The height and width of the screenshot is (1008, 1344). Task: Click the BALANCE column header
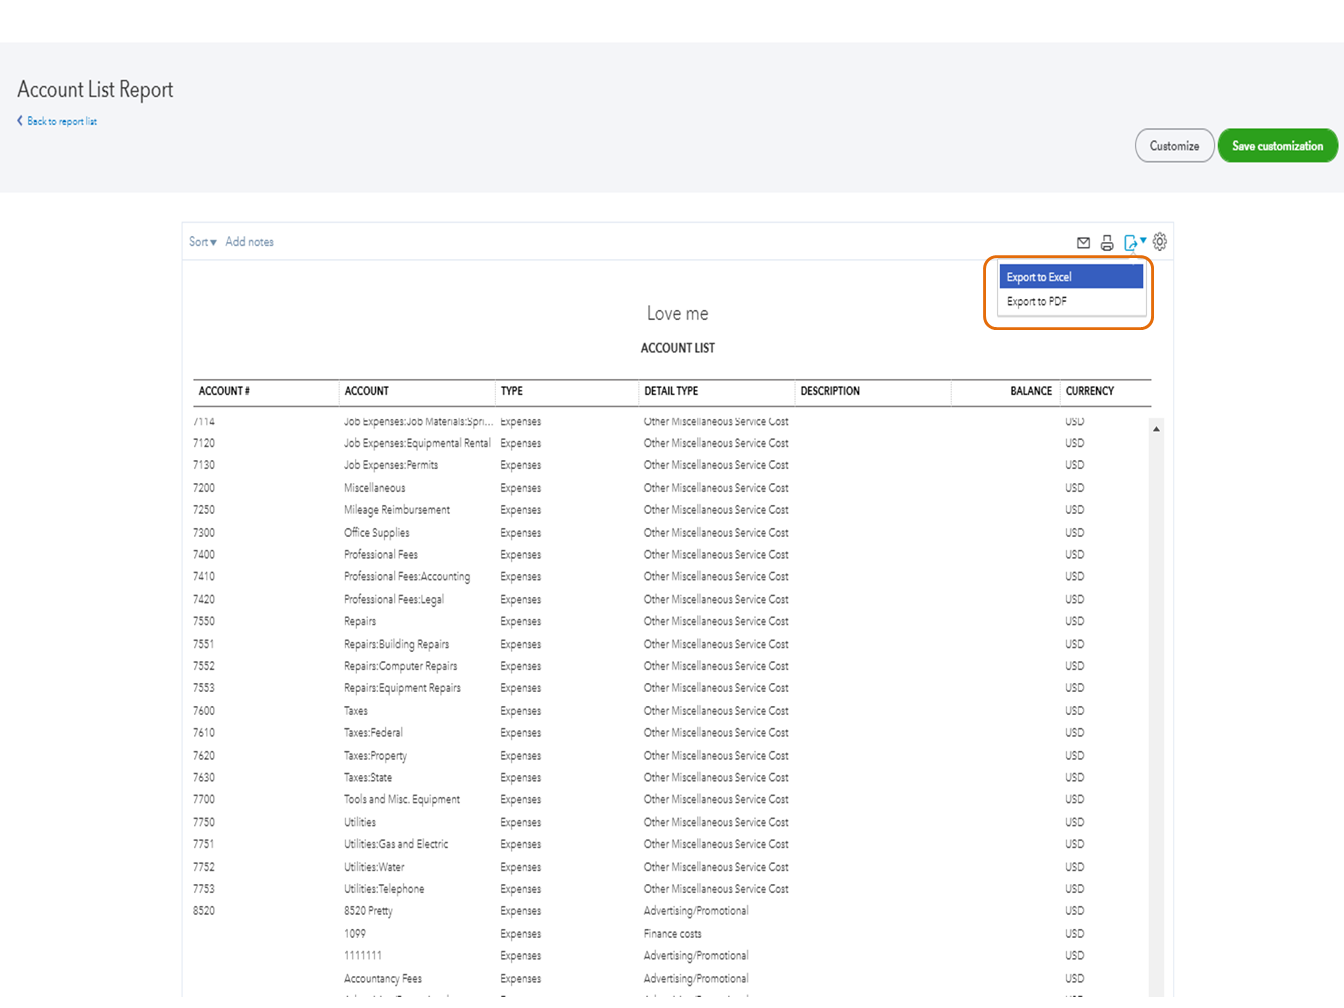click(1031, 391)
